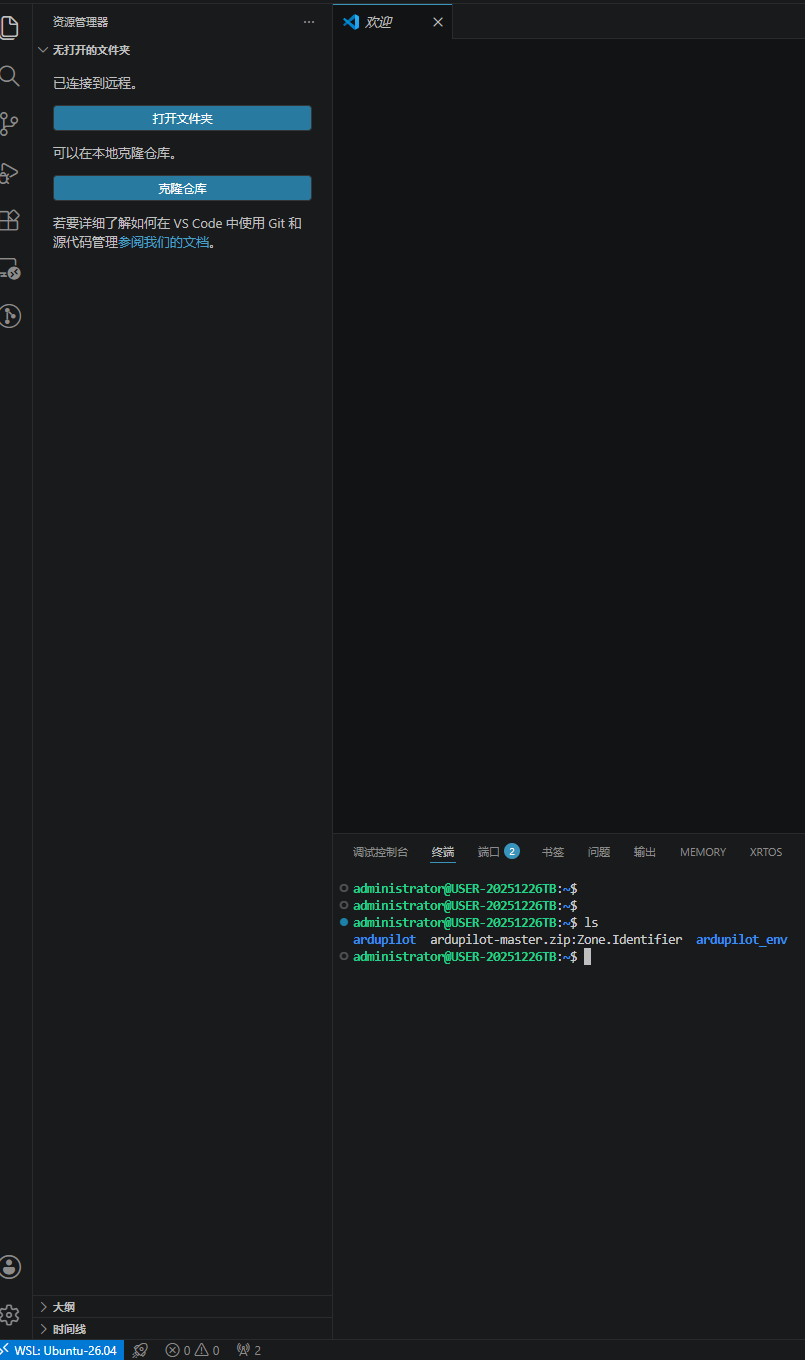Click the warning triangle icon showing 0
805x1360 pixels.
201,1350
